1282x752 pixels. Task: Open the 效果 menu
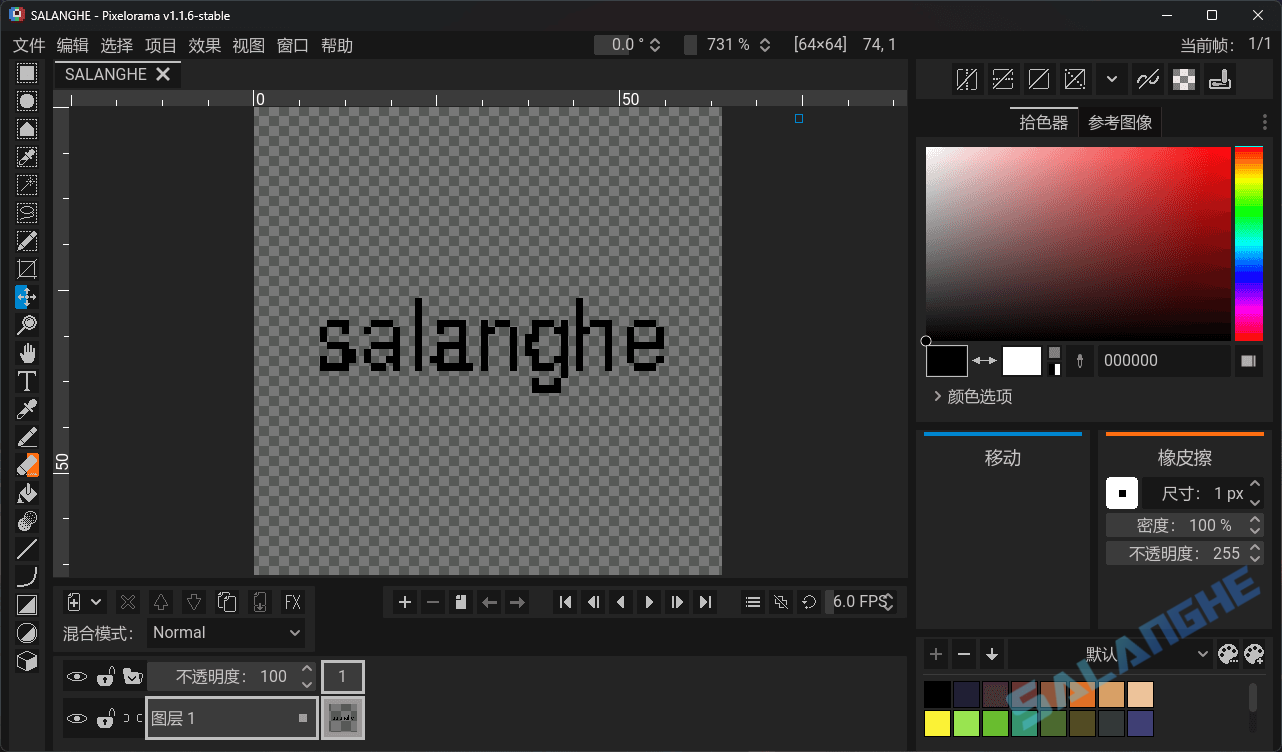pos(204,46)
